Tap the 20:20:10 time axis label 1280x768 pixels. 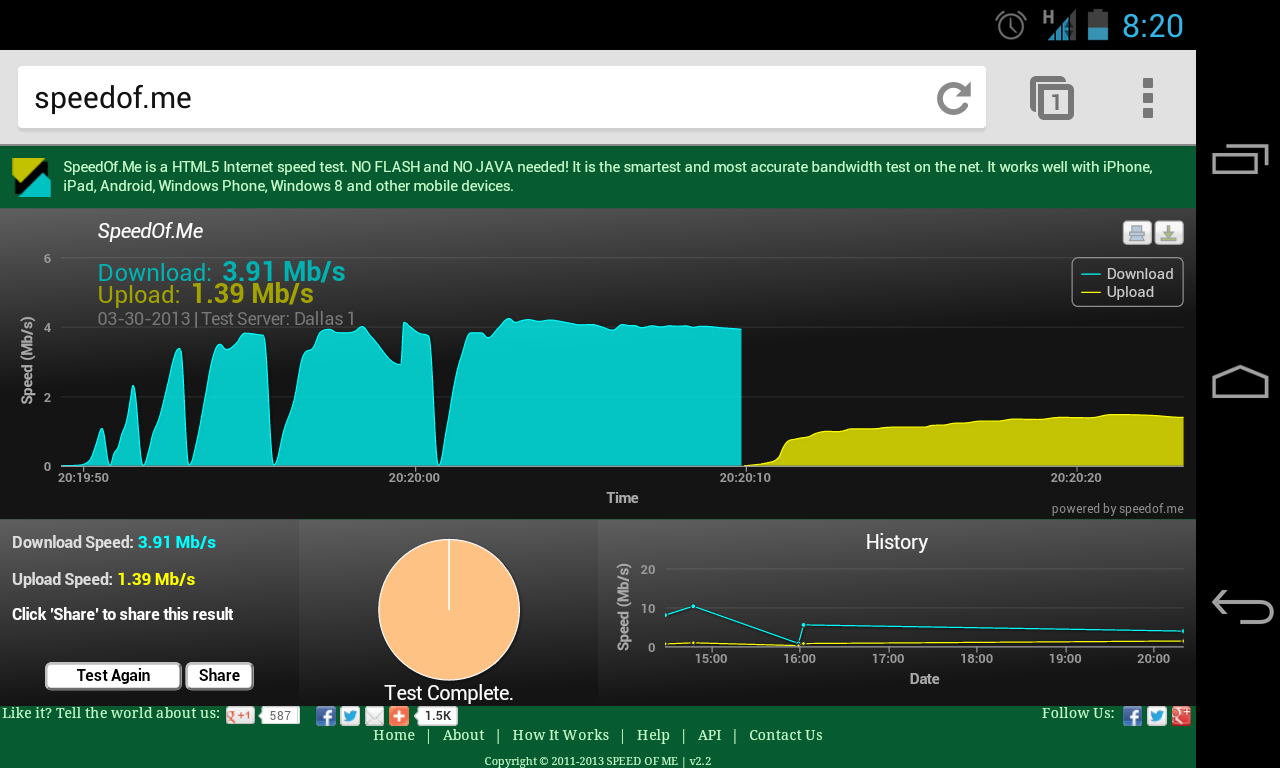coord(745,478)
